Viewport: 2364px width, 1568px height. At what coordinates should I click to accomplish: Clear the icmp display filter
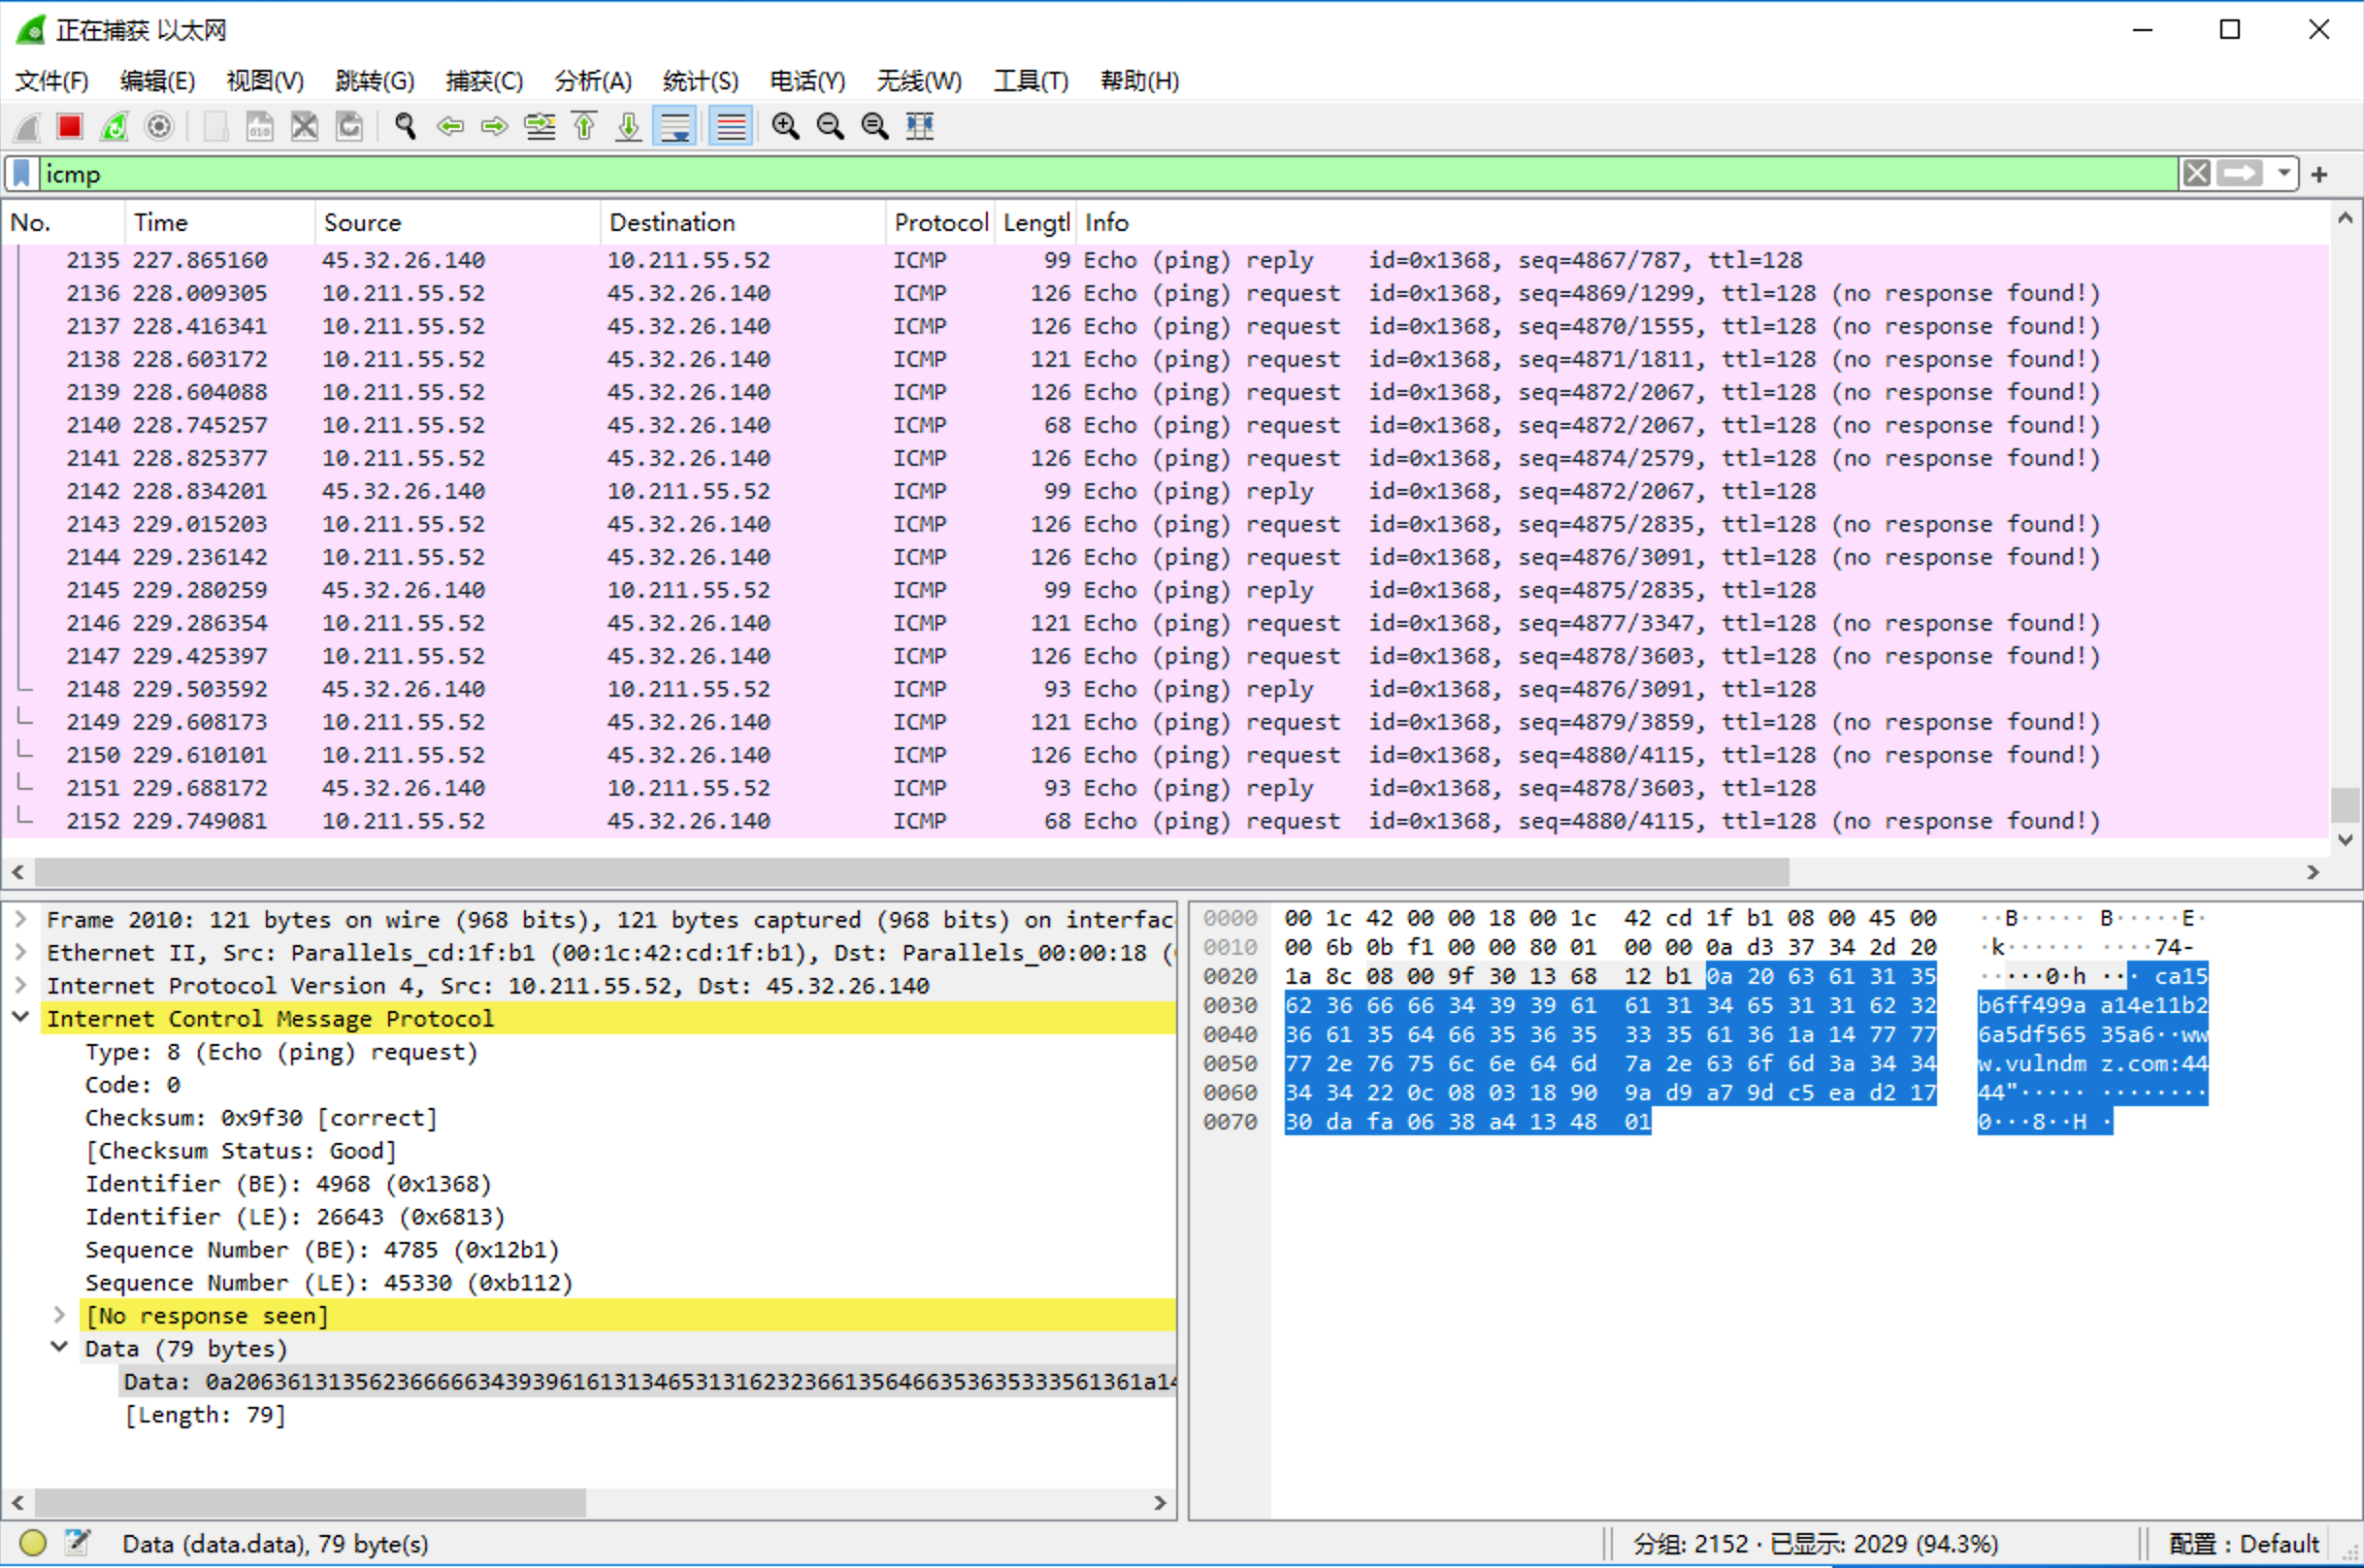[x=2196, y=174]
